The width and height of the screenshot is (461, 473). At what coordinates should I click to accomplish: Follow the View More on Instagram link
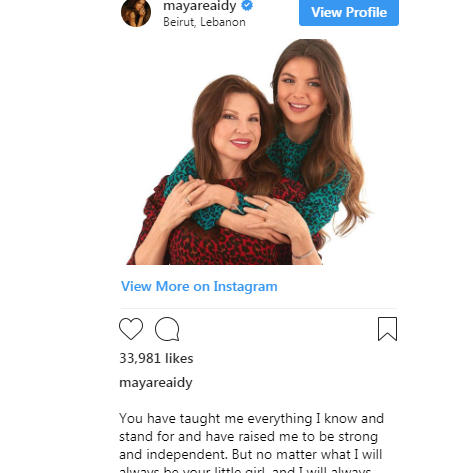tap(199, 286)
